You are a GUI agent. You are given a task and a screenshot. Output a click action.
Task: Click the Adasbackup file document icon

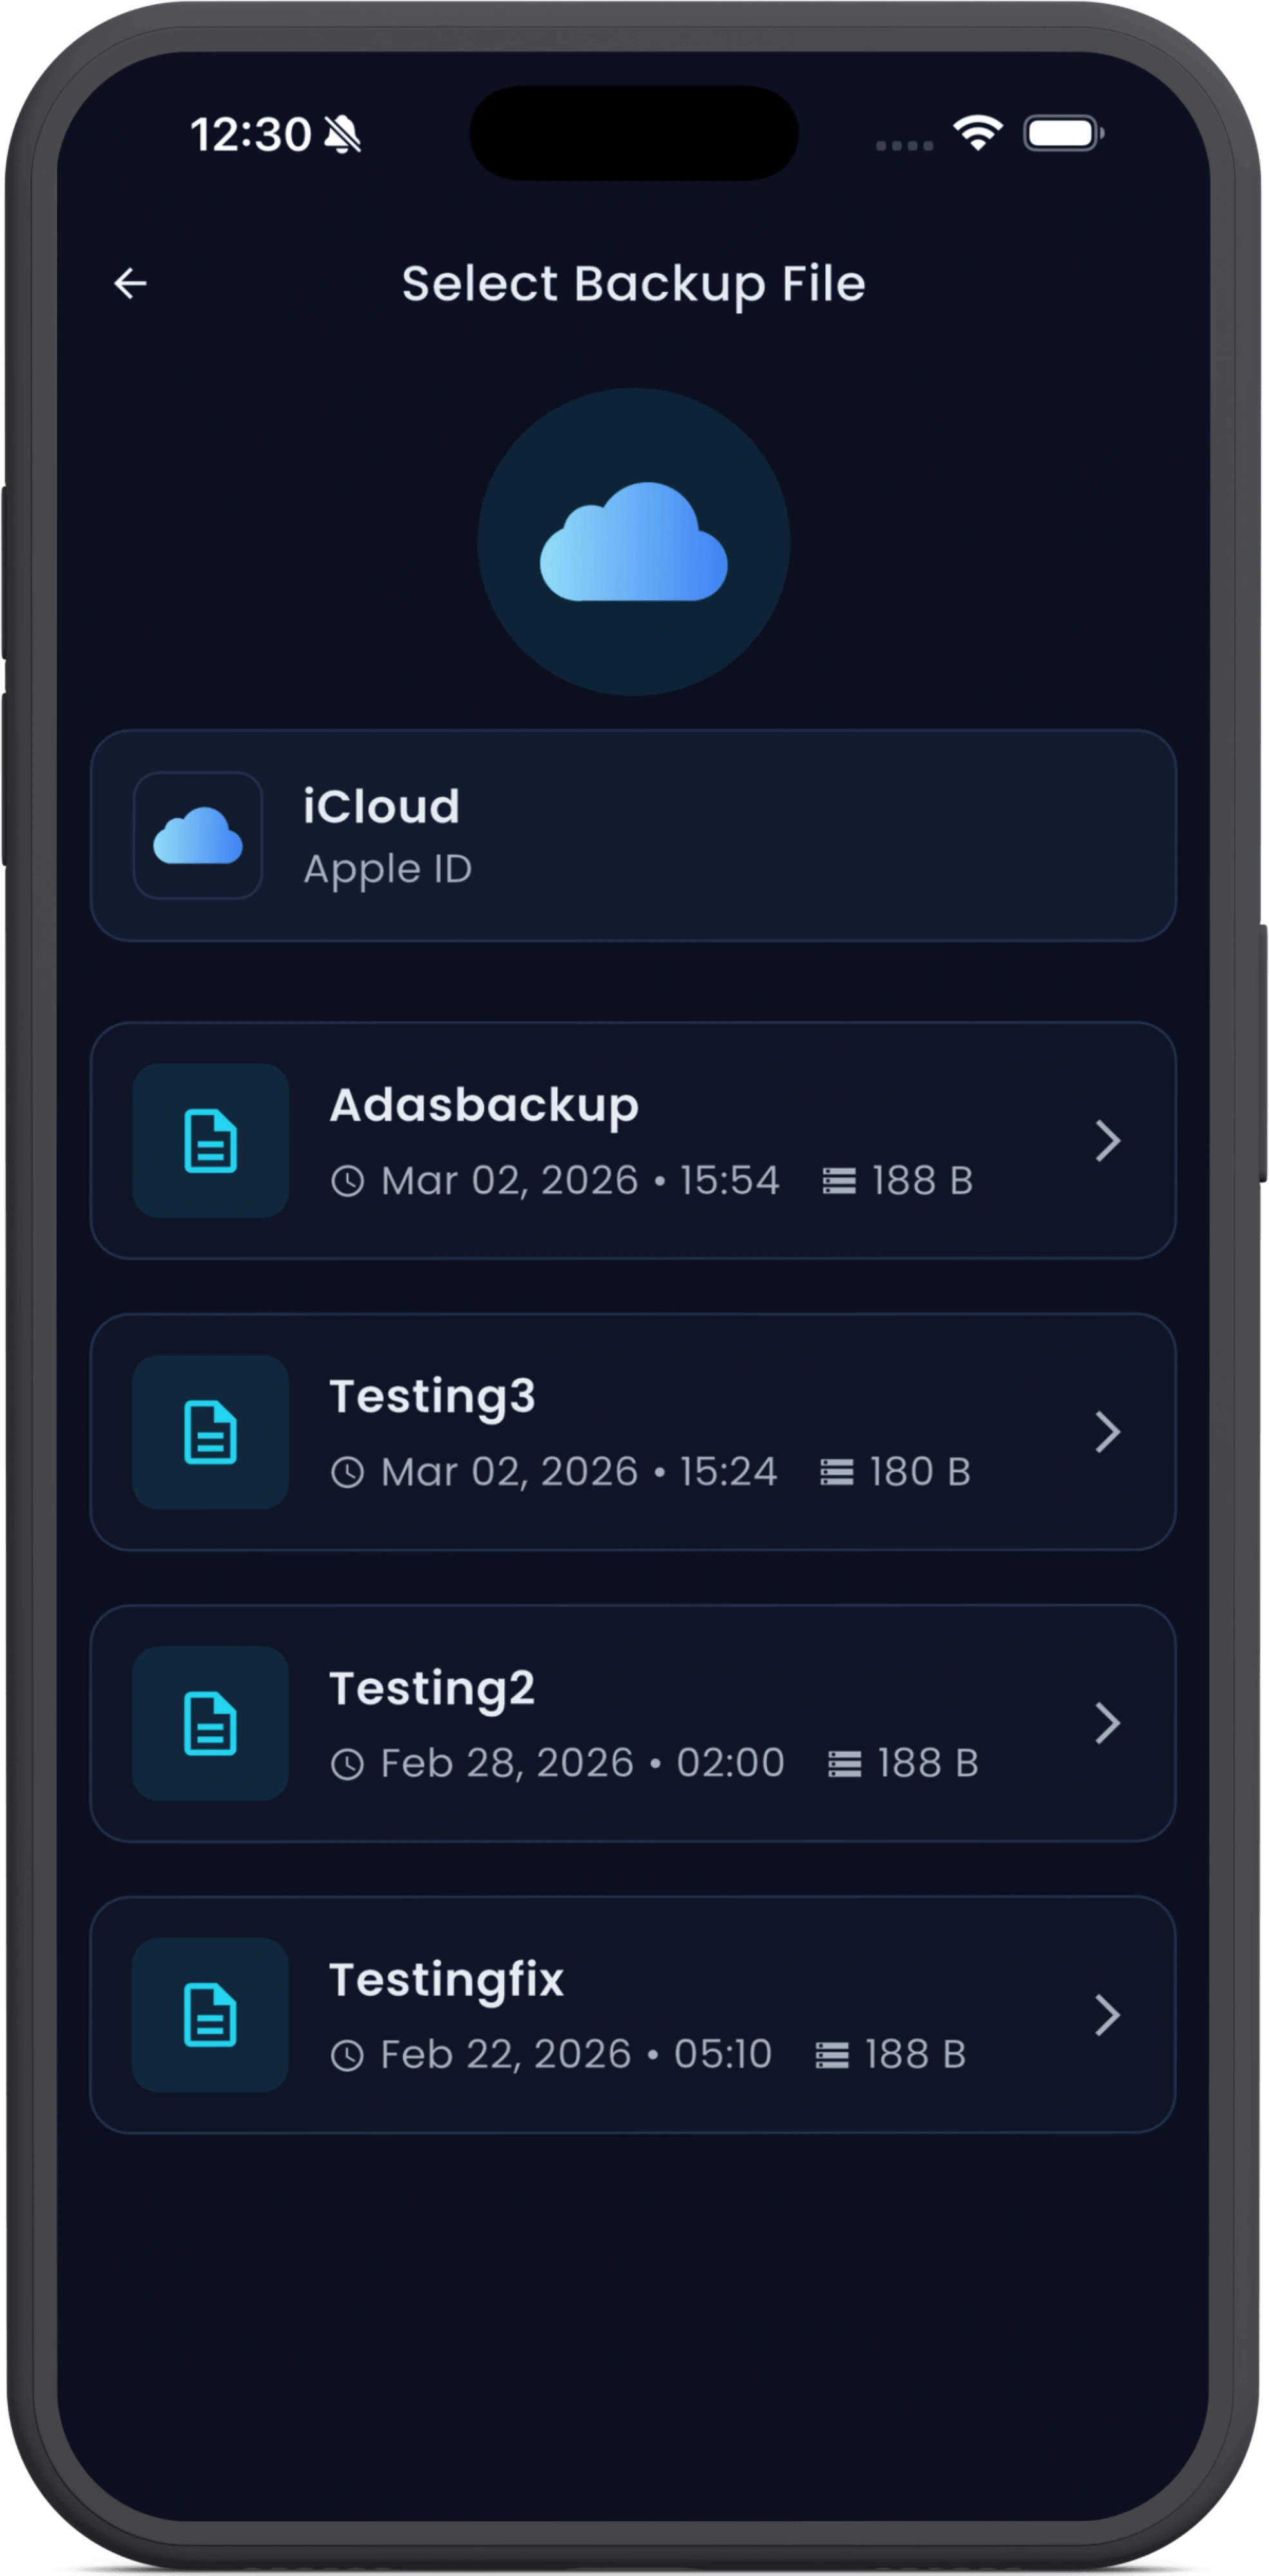coord(210,1141)
